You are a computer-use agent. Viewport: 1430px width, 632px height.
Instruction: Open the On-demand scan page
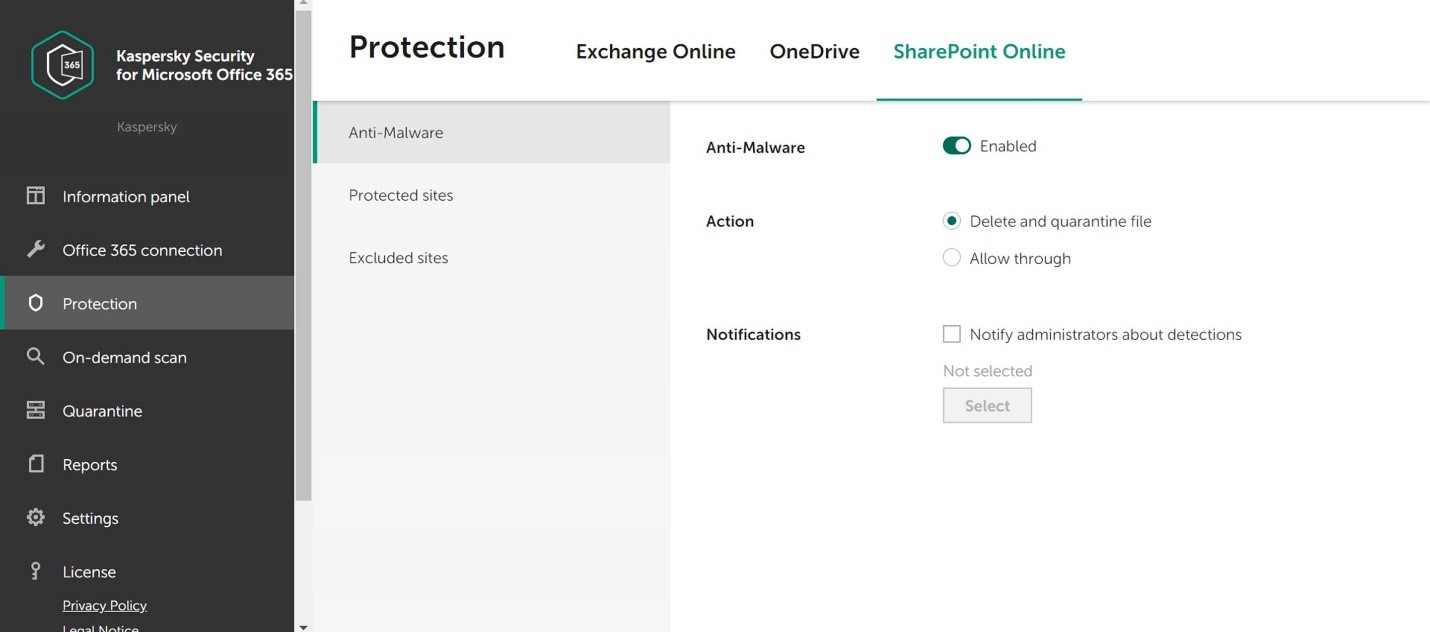[147, 357]
